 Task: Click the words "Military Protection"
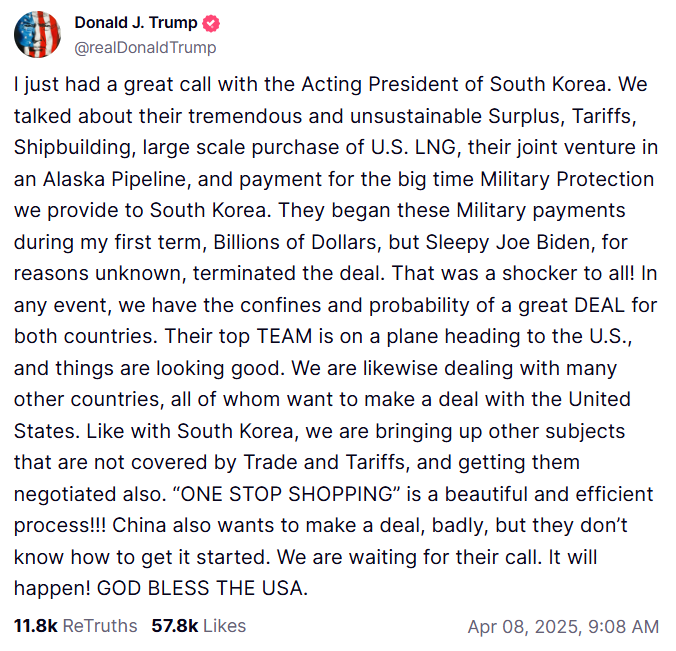point(567,179)
